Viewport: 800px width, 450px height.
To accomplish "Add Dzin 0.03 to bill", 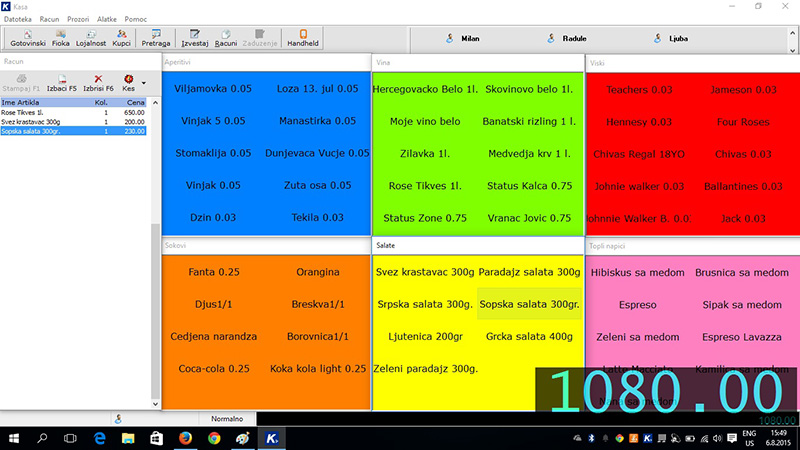I will (x=213, y=217).
